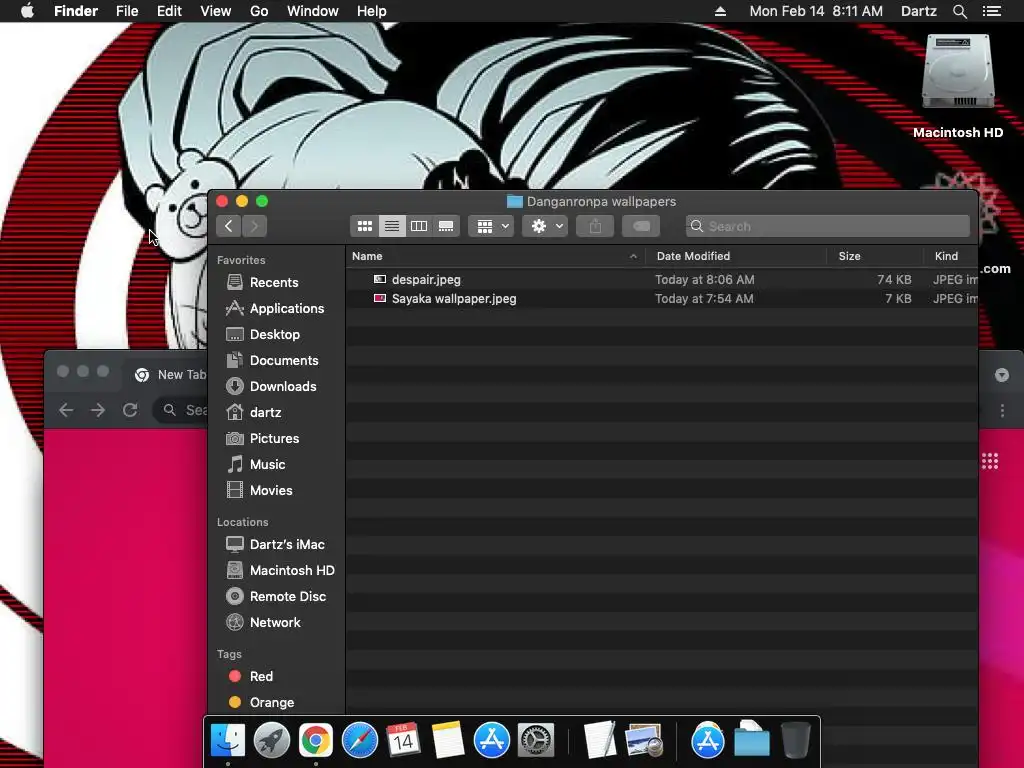Open System Preferences from the Dock
Screen dimensions: 1024x768
(x=536, y=741)
